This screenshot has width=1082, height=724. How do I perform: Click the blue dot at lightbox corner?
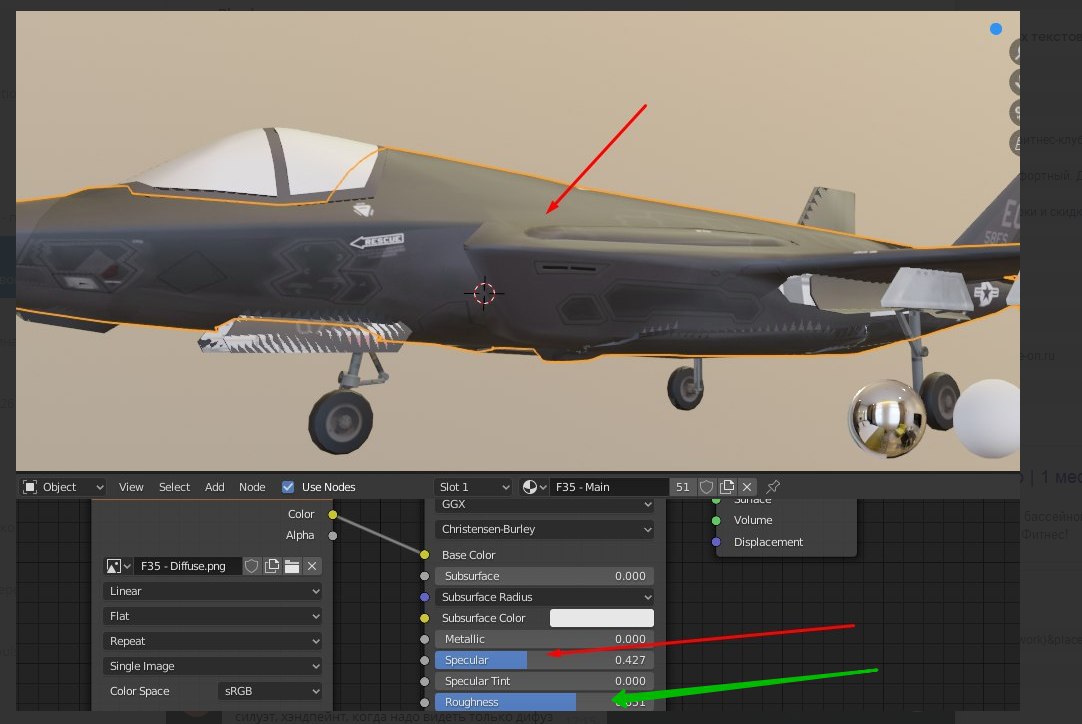pos(996,29)
